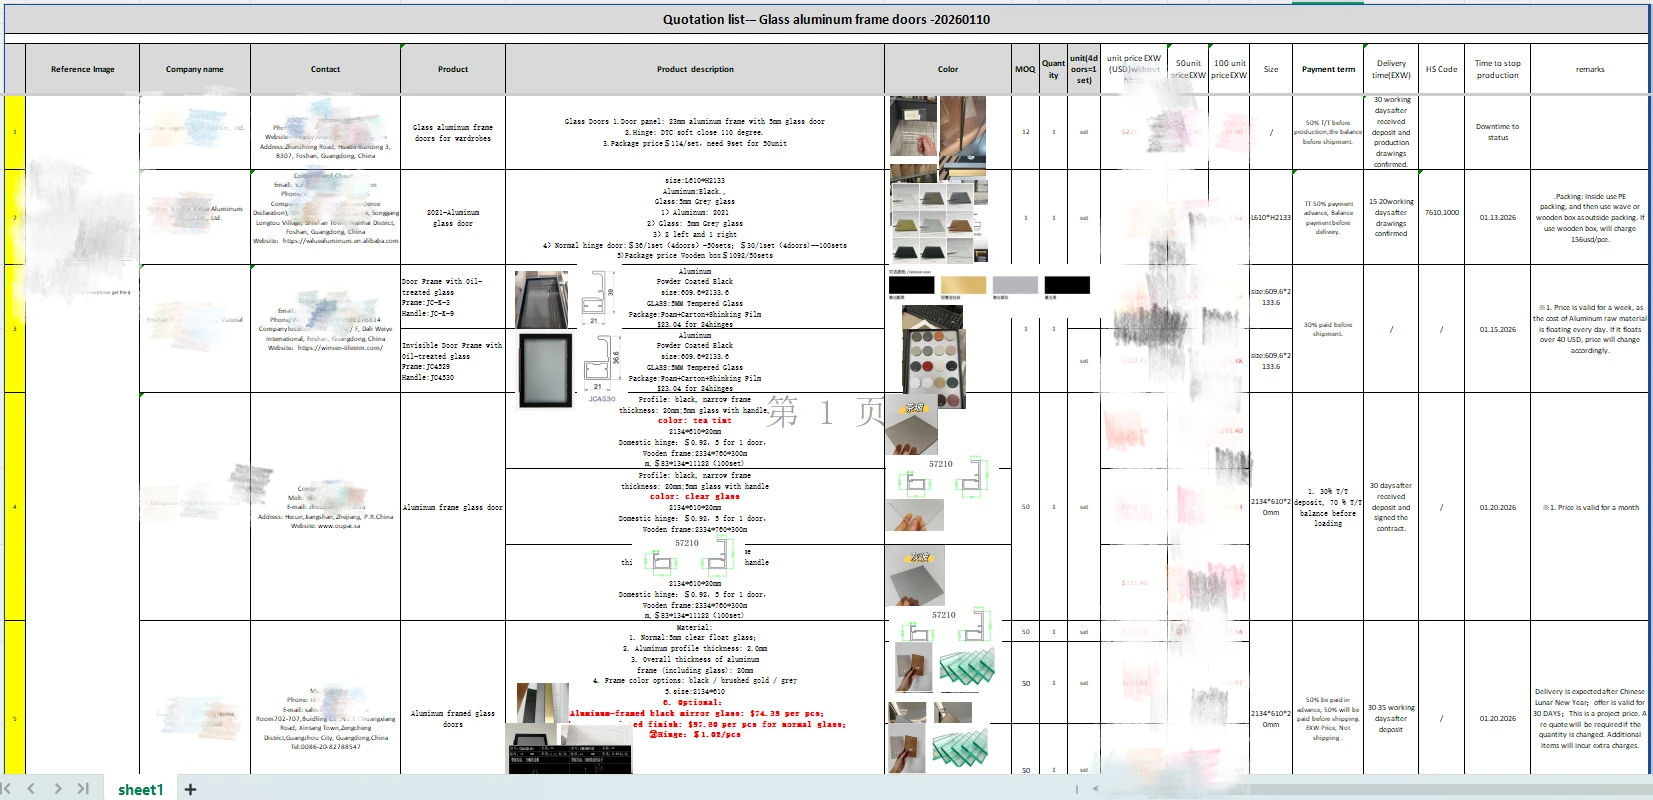Select the gold color swatch in row 3
Screen dimensions: 1653x800
coord(963,285)
